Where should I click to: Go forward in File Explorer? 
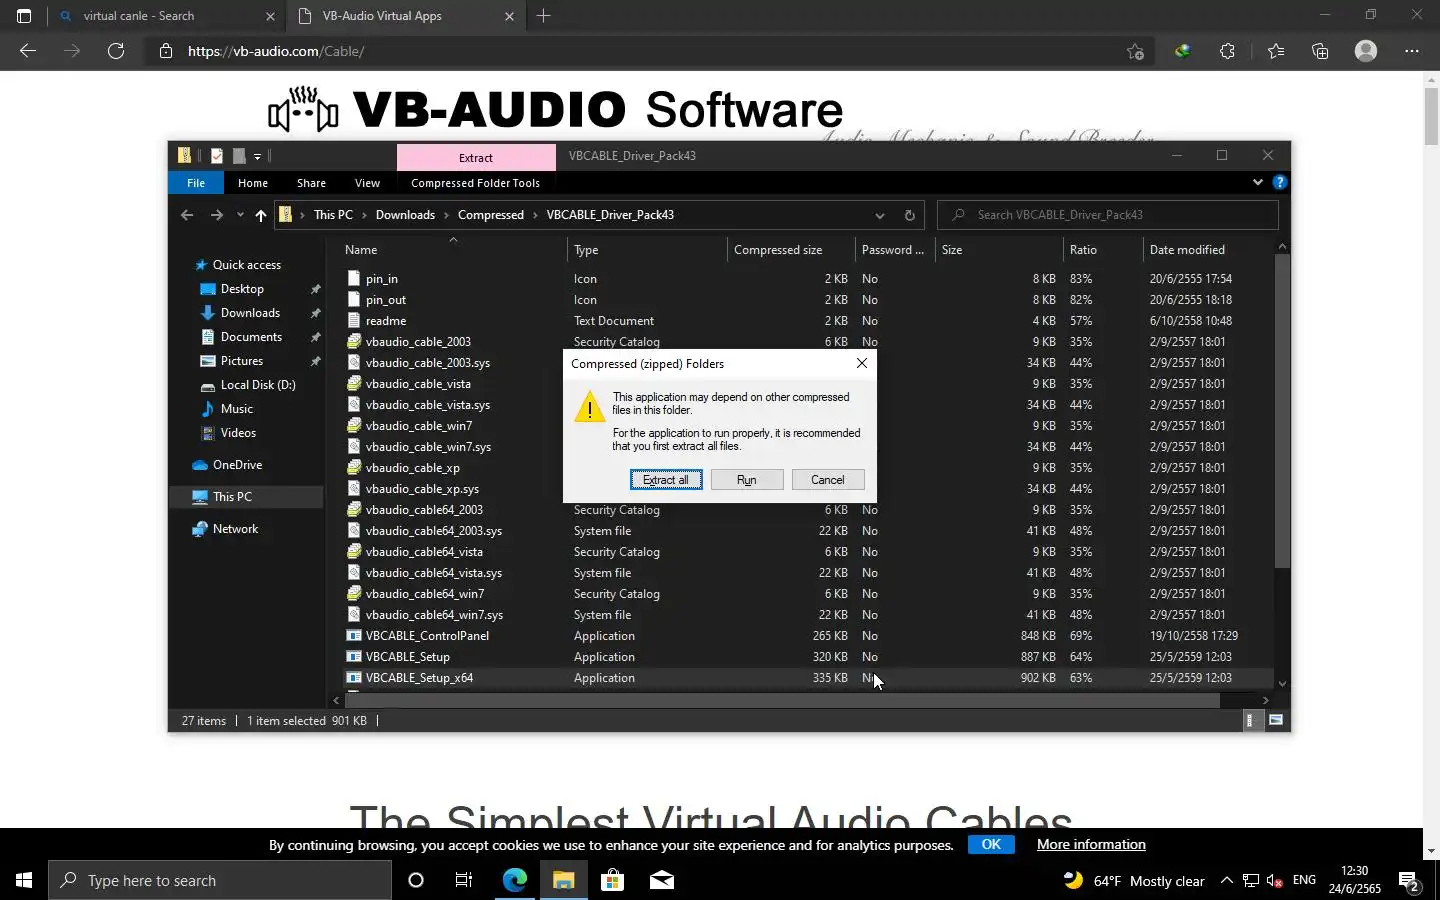pos(216,215)
